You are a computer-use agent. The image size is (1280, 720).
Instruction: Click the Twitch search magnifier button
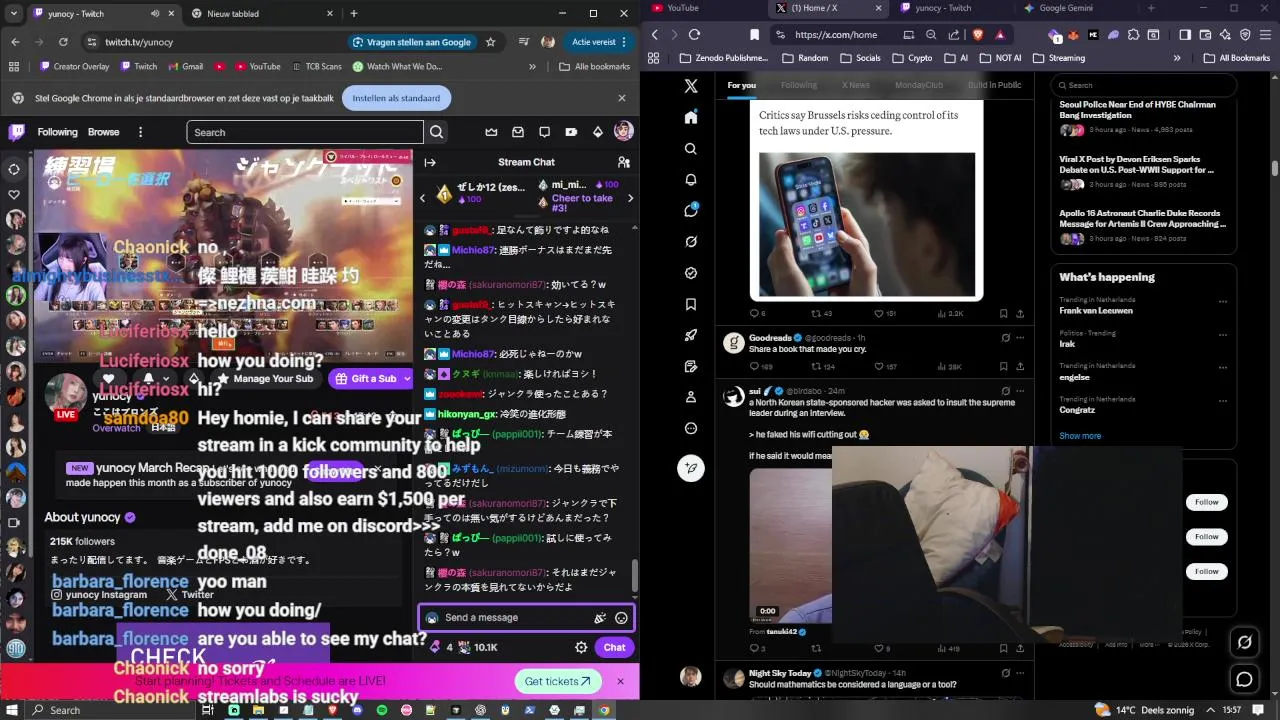[x=436, y=132]
